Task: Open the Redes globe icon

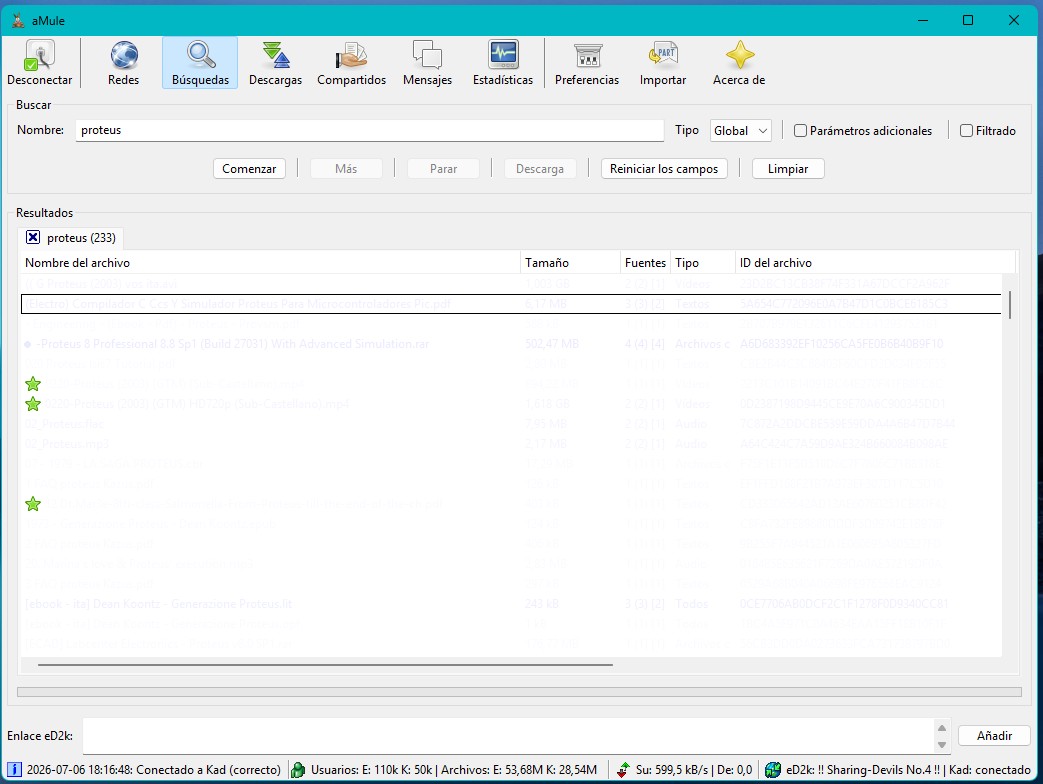Action: tap(124, 55)
